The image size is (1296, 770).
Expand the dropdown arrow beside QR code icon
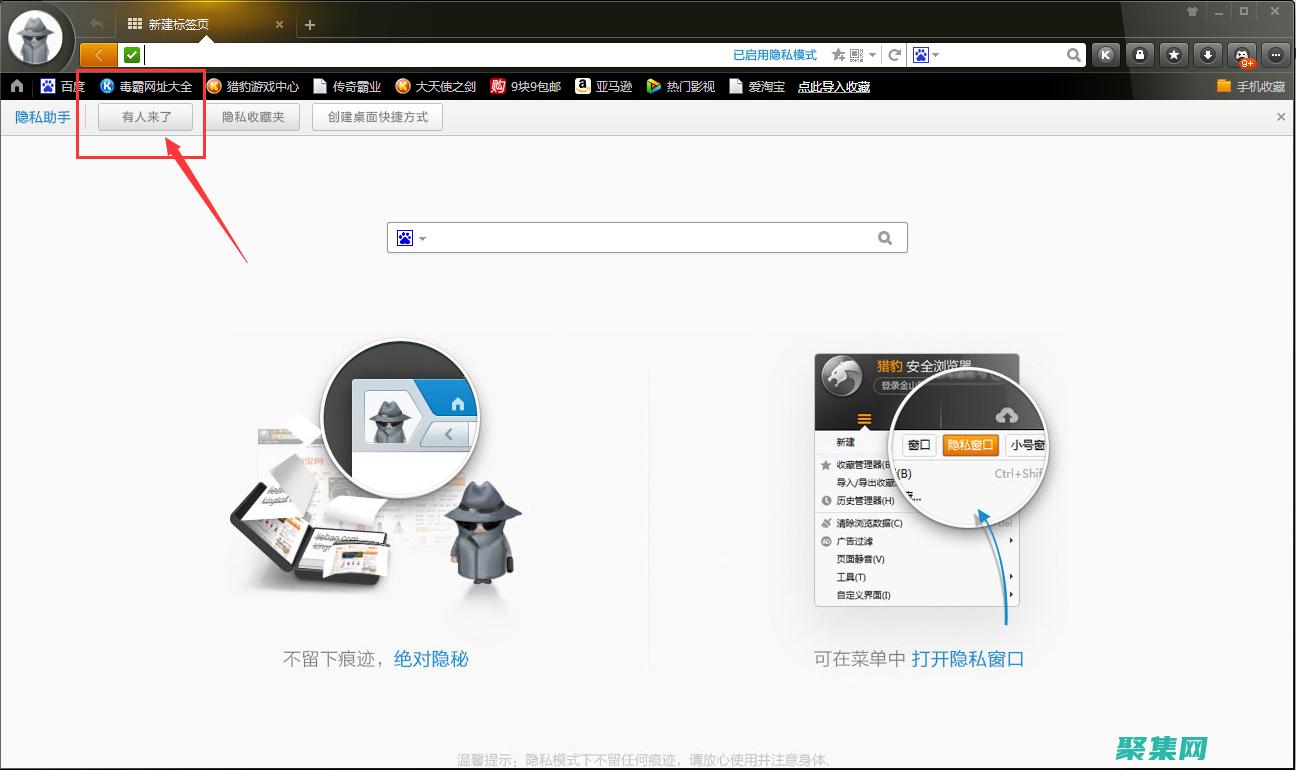point(872,55)
